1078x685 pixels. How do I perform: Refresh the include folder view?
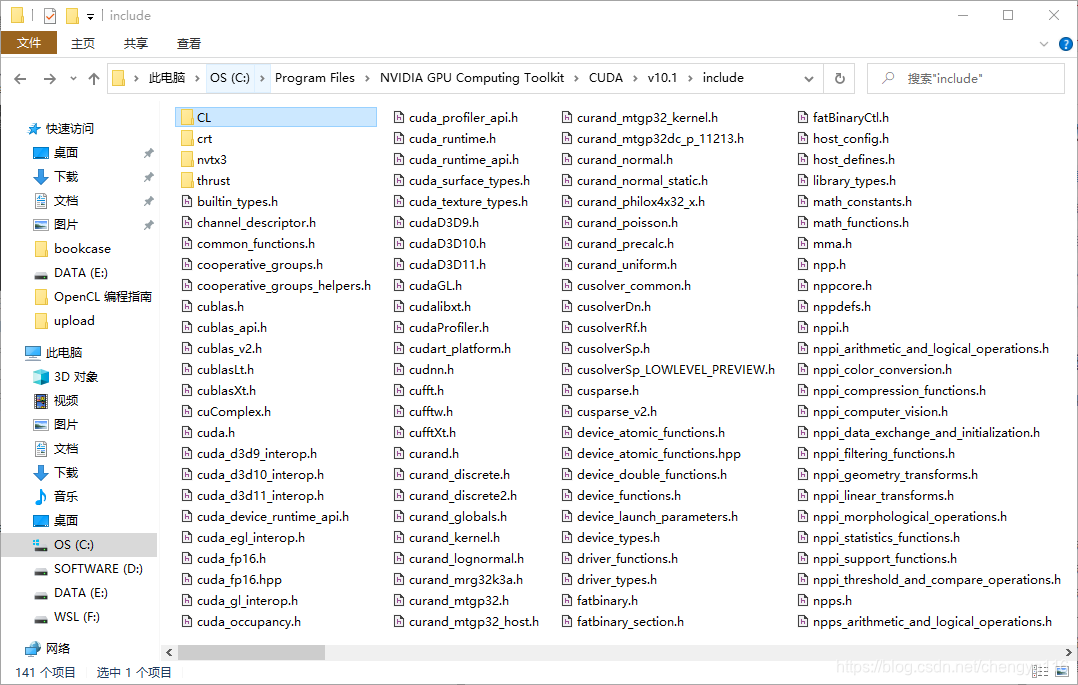click(839, 78)
